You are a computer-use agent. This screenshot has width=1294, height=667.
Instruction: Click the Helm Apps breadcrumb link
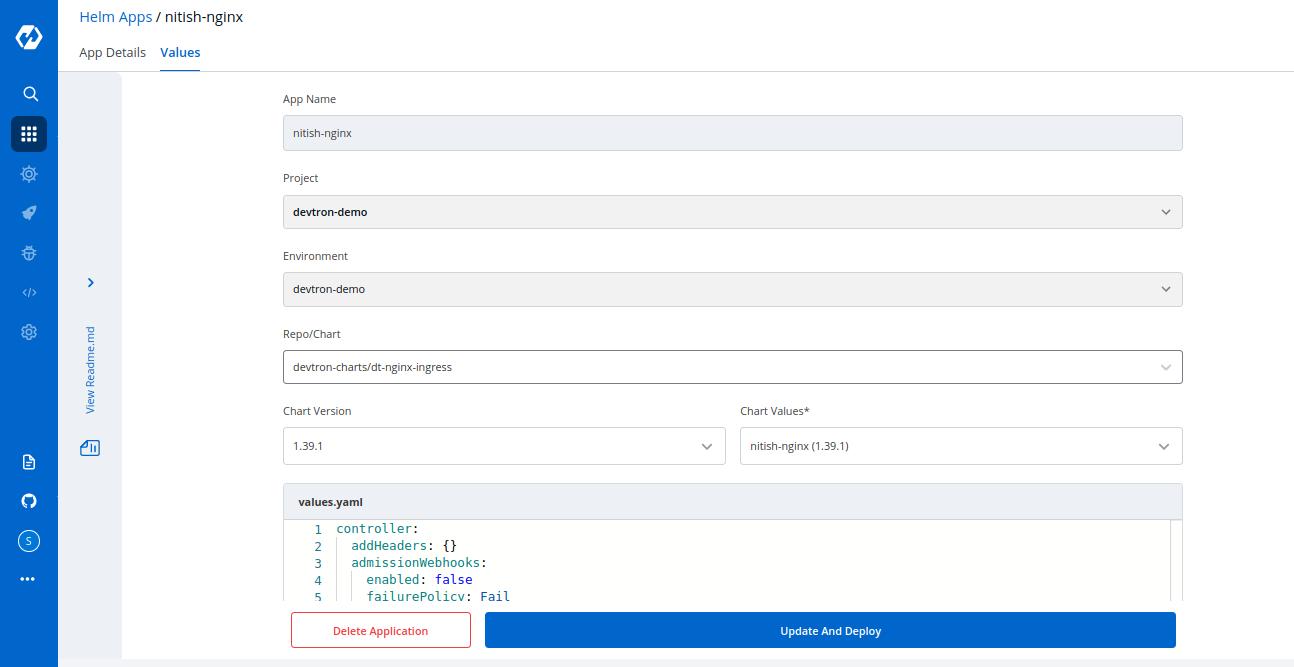coord(116,17)
